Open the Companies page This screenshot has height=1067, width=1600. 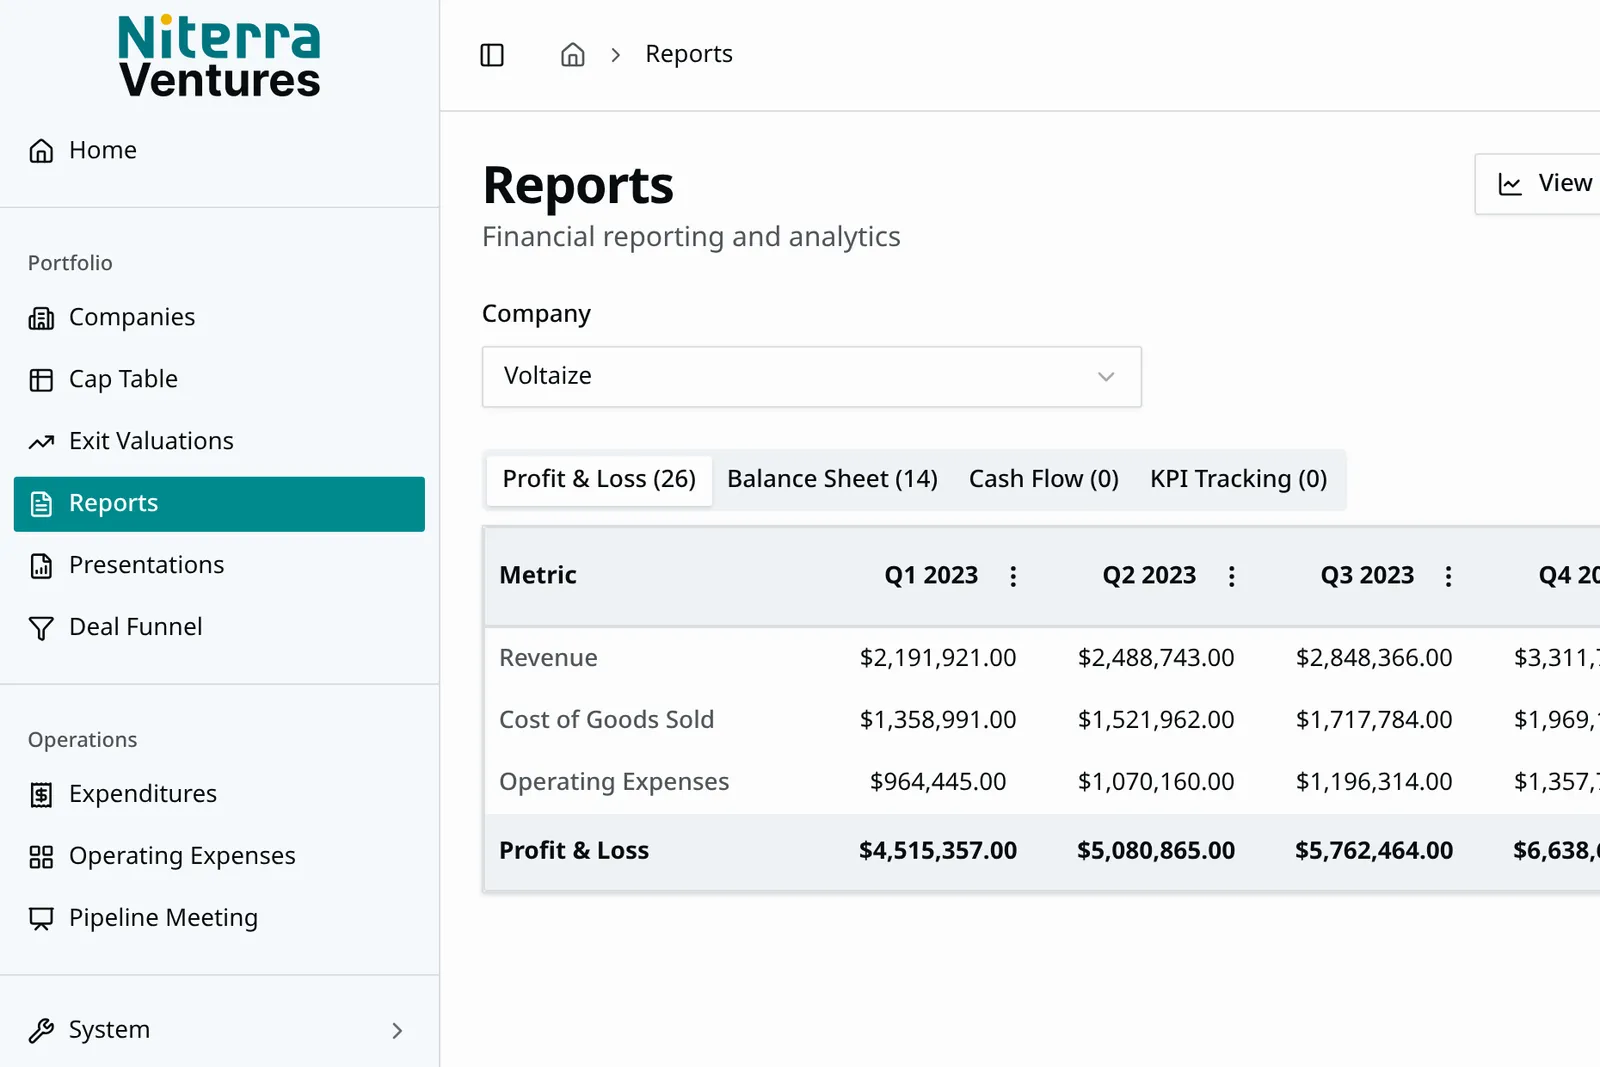pyautogui.click(x=219, y=318)
